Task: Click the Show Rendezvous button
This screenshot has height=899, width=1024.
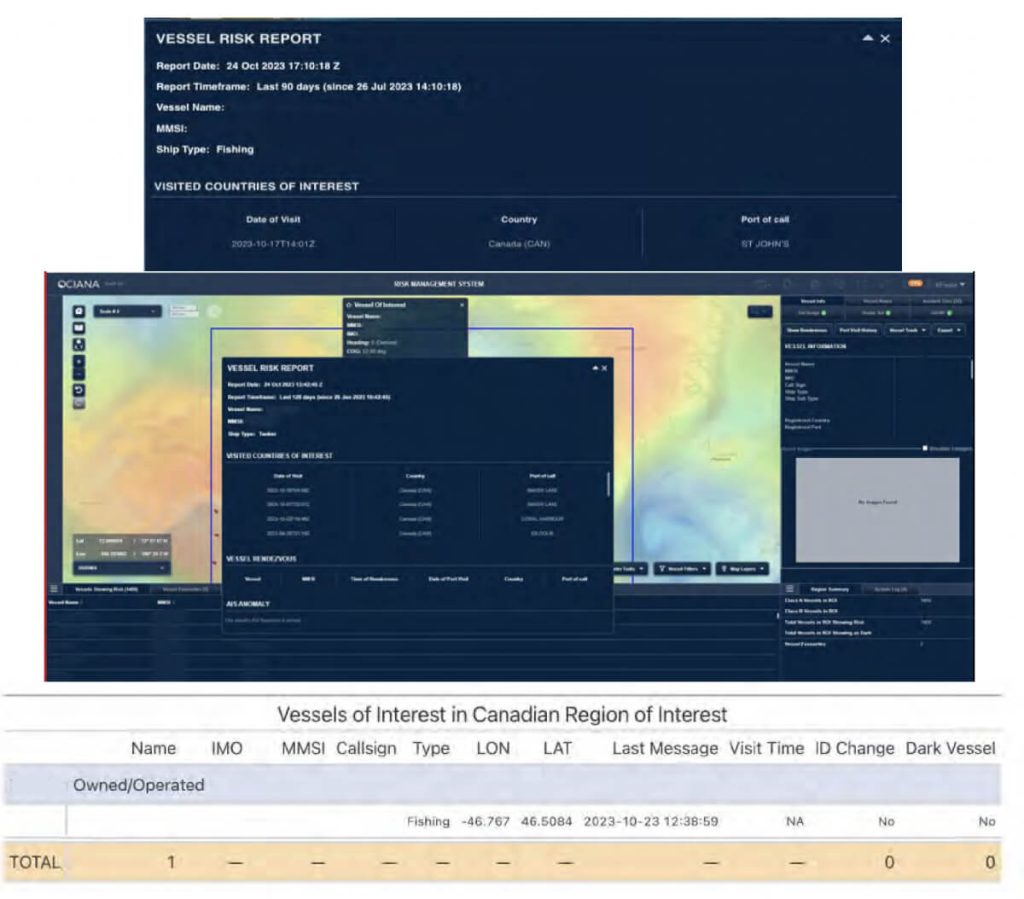Action: coord(806,329)
